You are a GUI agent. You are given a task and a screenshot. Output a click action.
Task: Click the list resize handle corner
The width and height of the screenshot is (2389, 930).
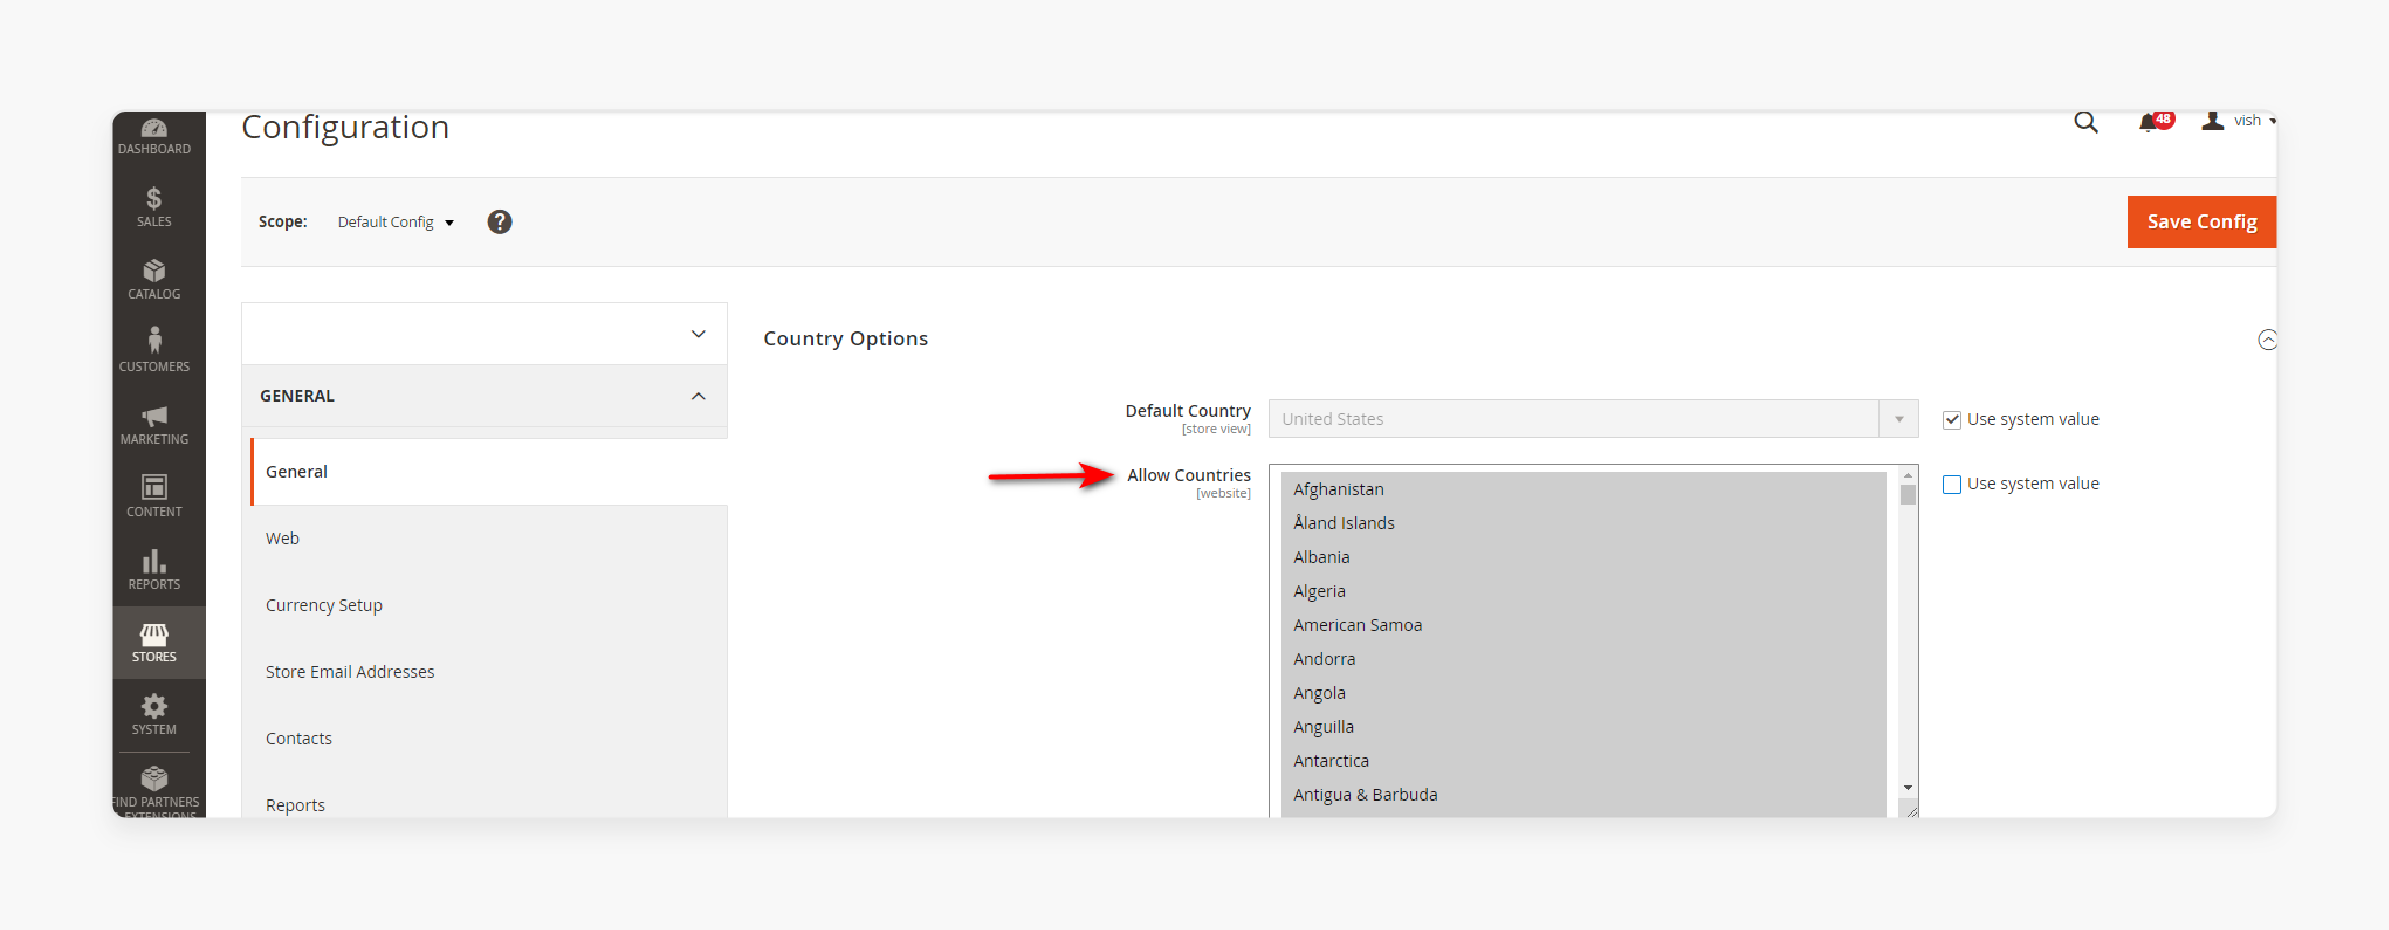[x=1911, y=811]
